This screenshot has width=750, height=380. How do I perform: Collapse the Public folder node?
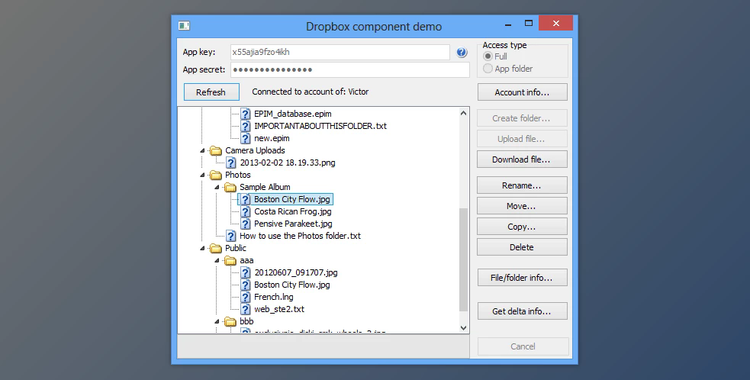[x=202, y=248]
